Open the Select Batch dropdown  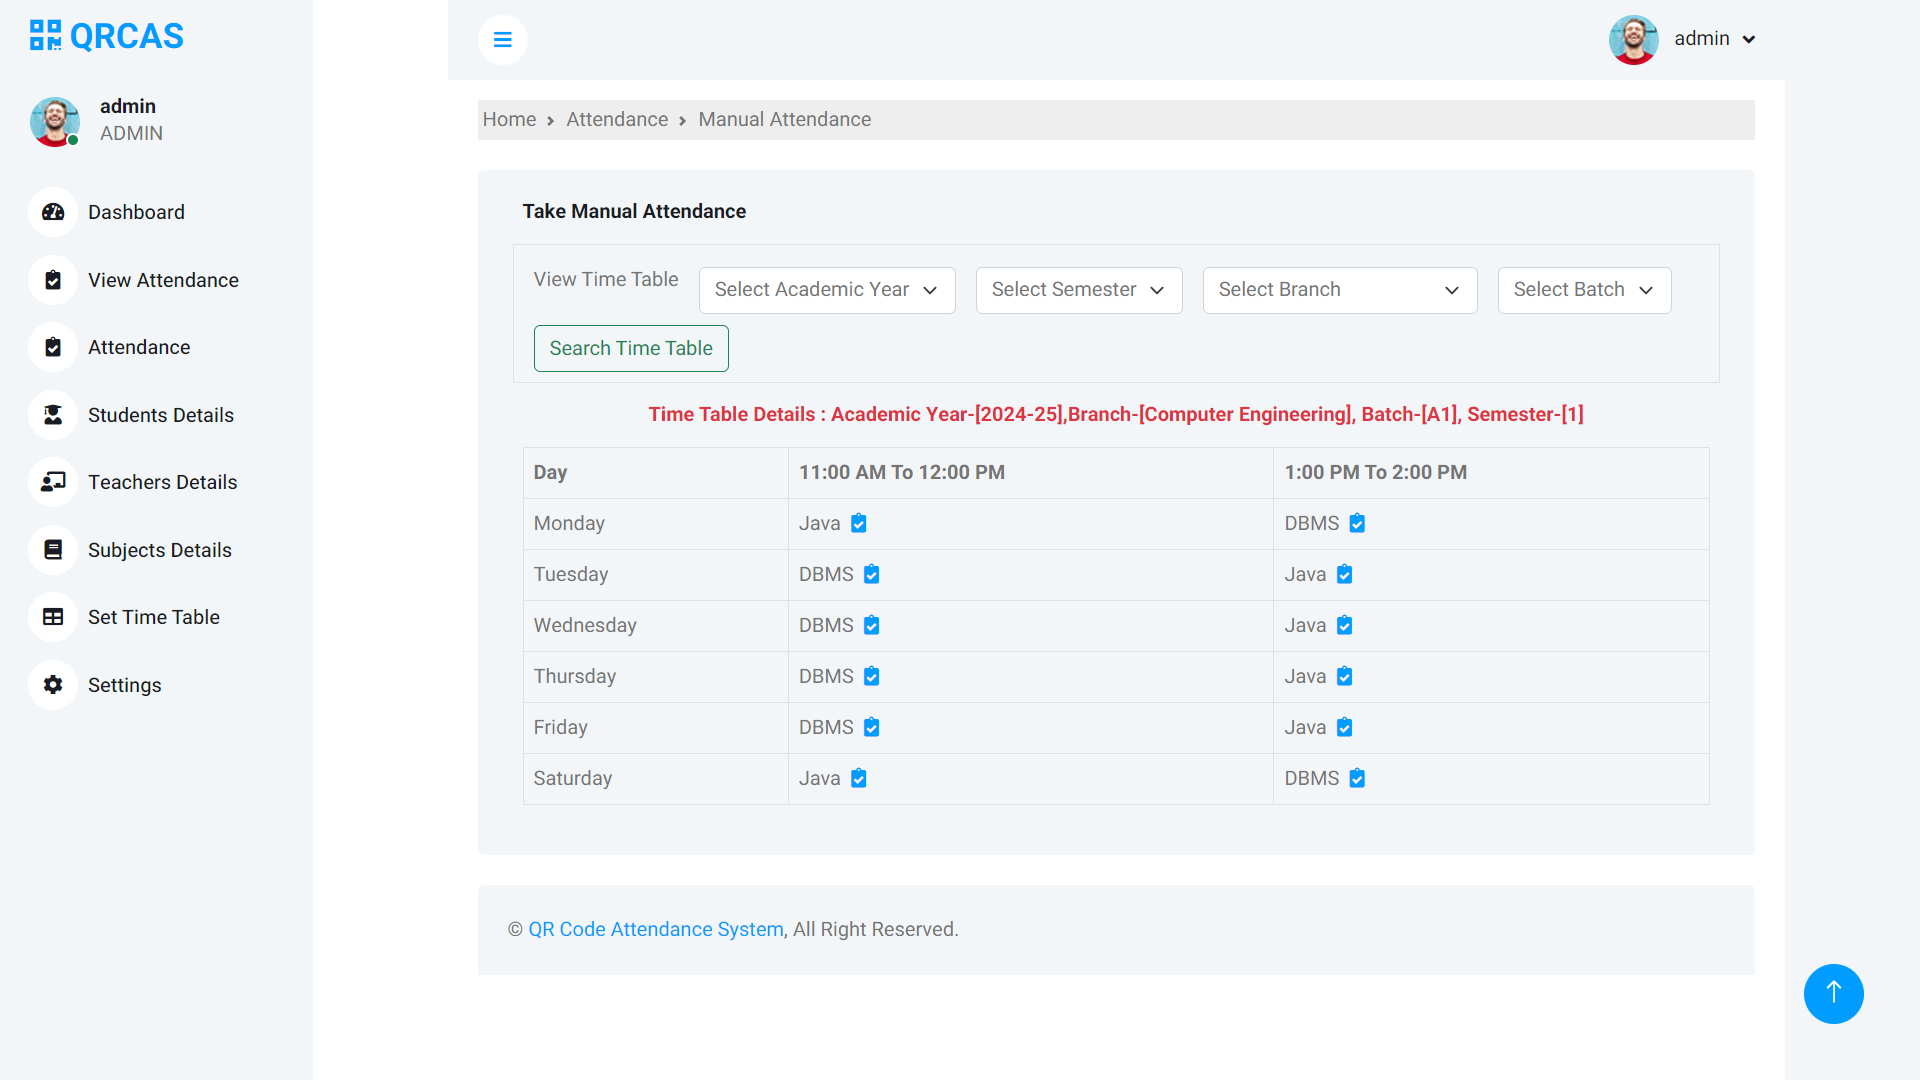pos(1583,290)
